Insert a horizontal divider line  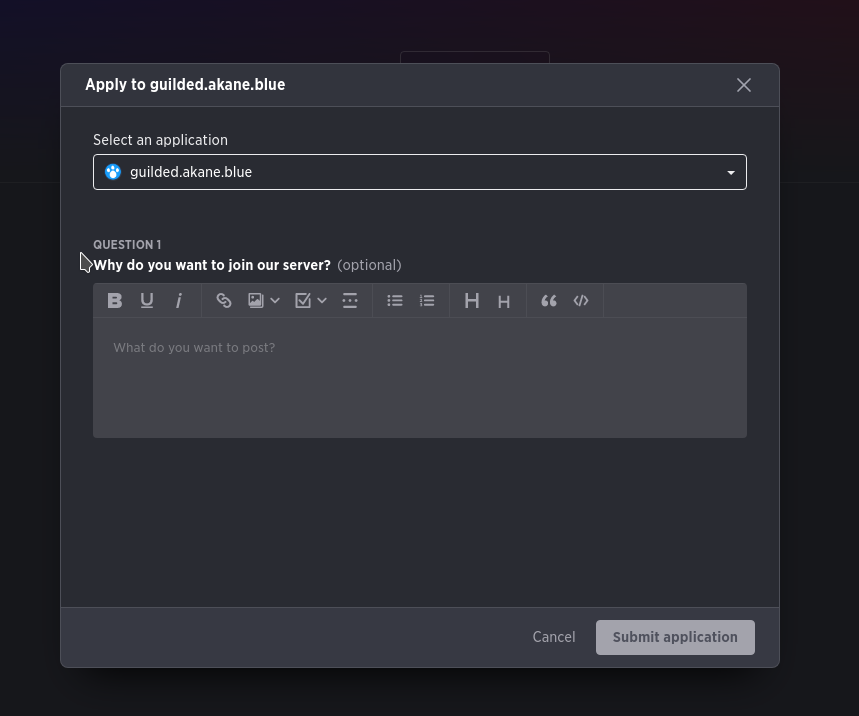coord(350,301)
